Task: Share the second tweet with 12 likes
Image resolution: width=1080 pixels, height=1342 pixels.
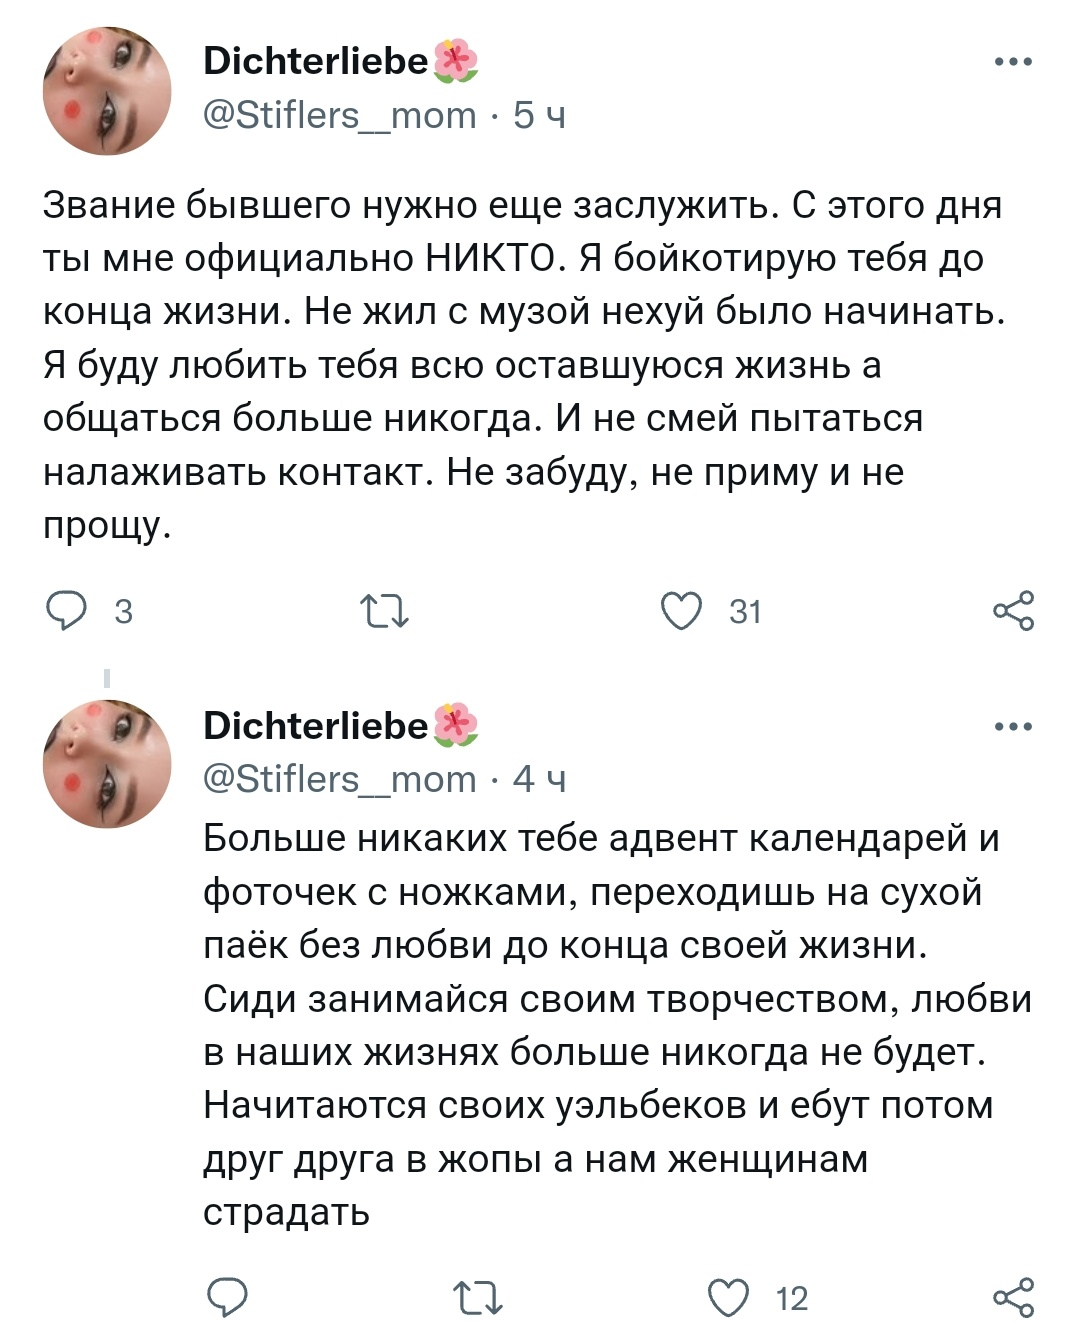Action: pos(1013,1297)
